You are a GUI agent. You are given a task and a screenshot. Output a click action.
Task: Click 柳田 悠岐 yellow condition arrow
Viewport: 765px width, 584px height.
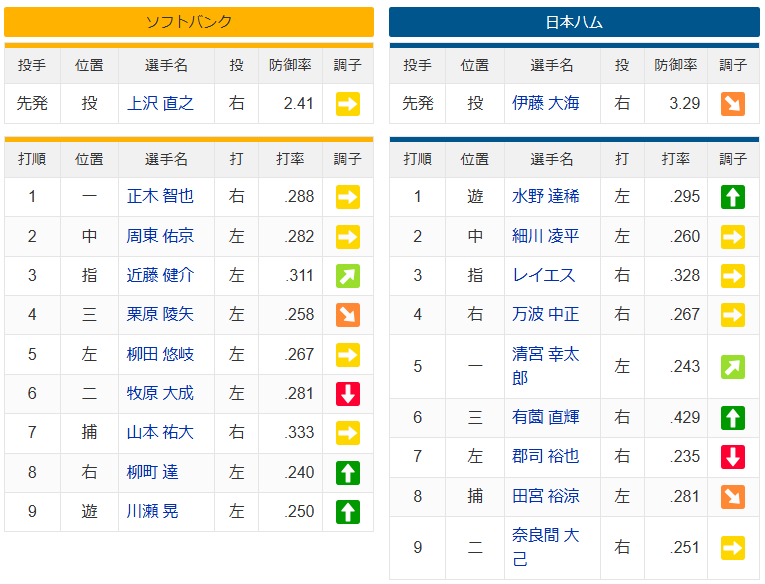tap(348, 355)
